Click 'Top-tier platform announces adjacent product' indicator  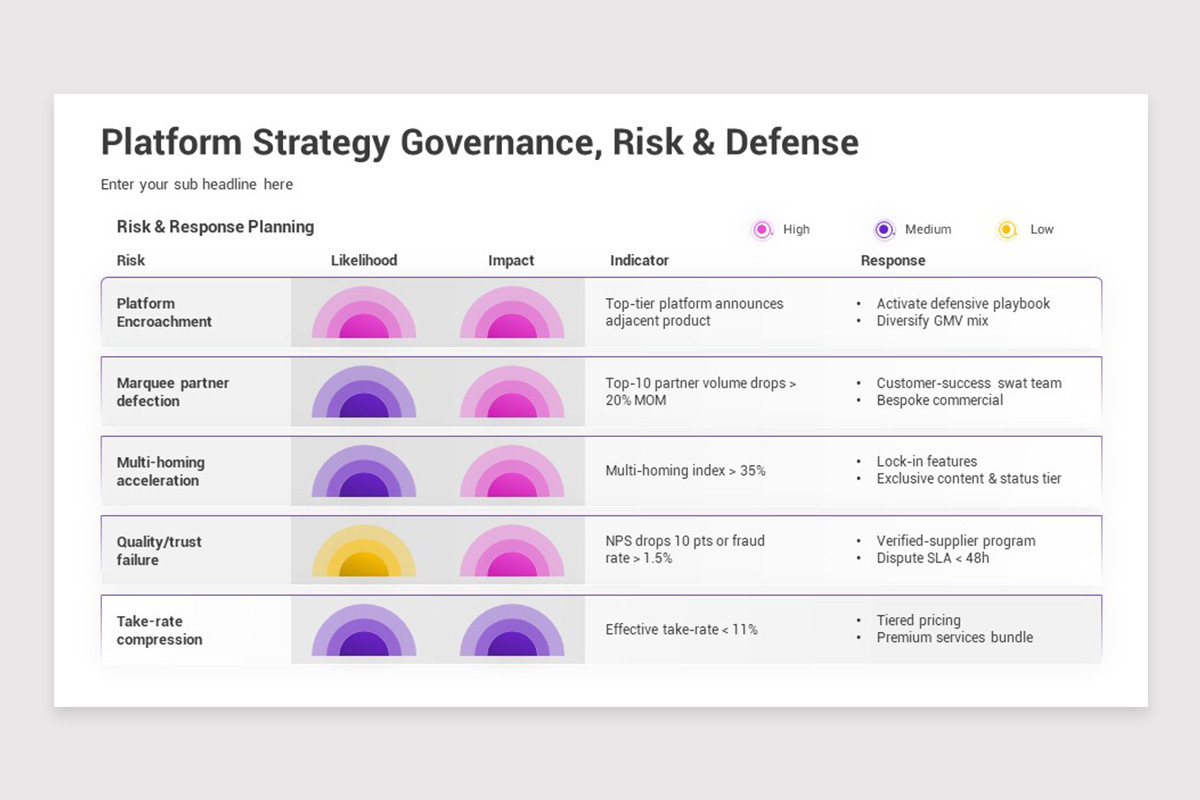pos(695,312)
